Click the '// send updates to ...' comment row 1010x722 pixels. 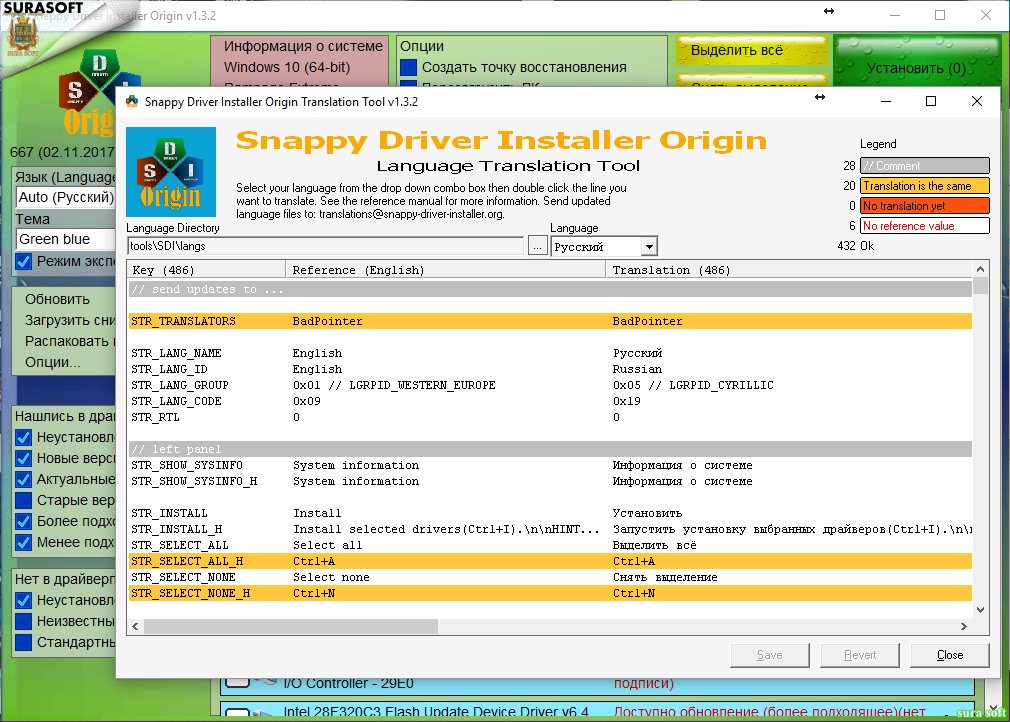[x=550, y=290]
